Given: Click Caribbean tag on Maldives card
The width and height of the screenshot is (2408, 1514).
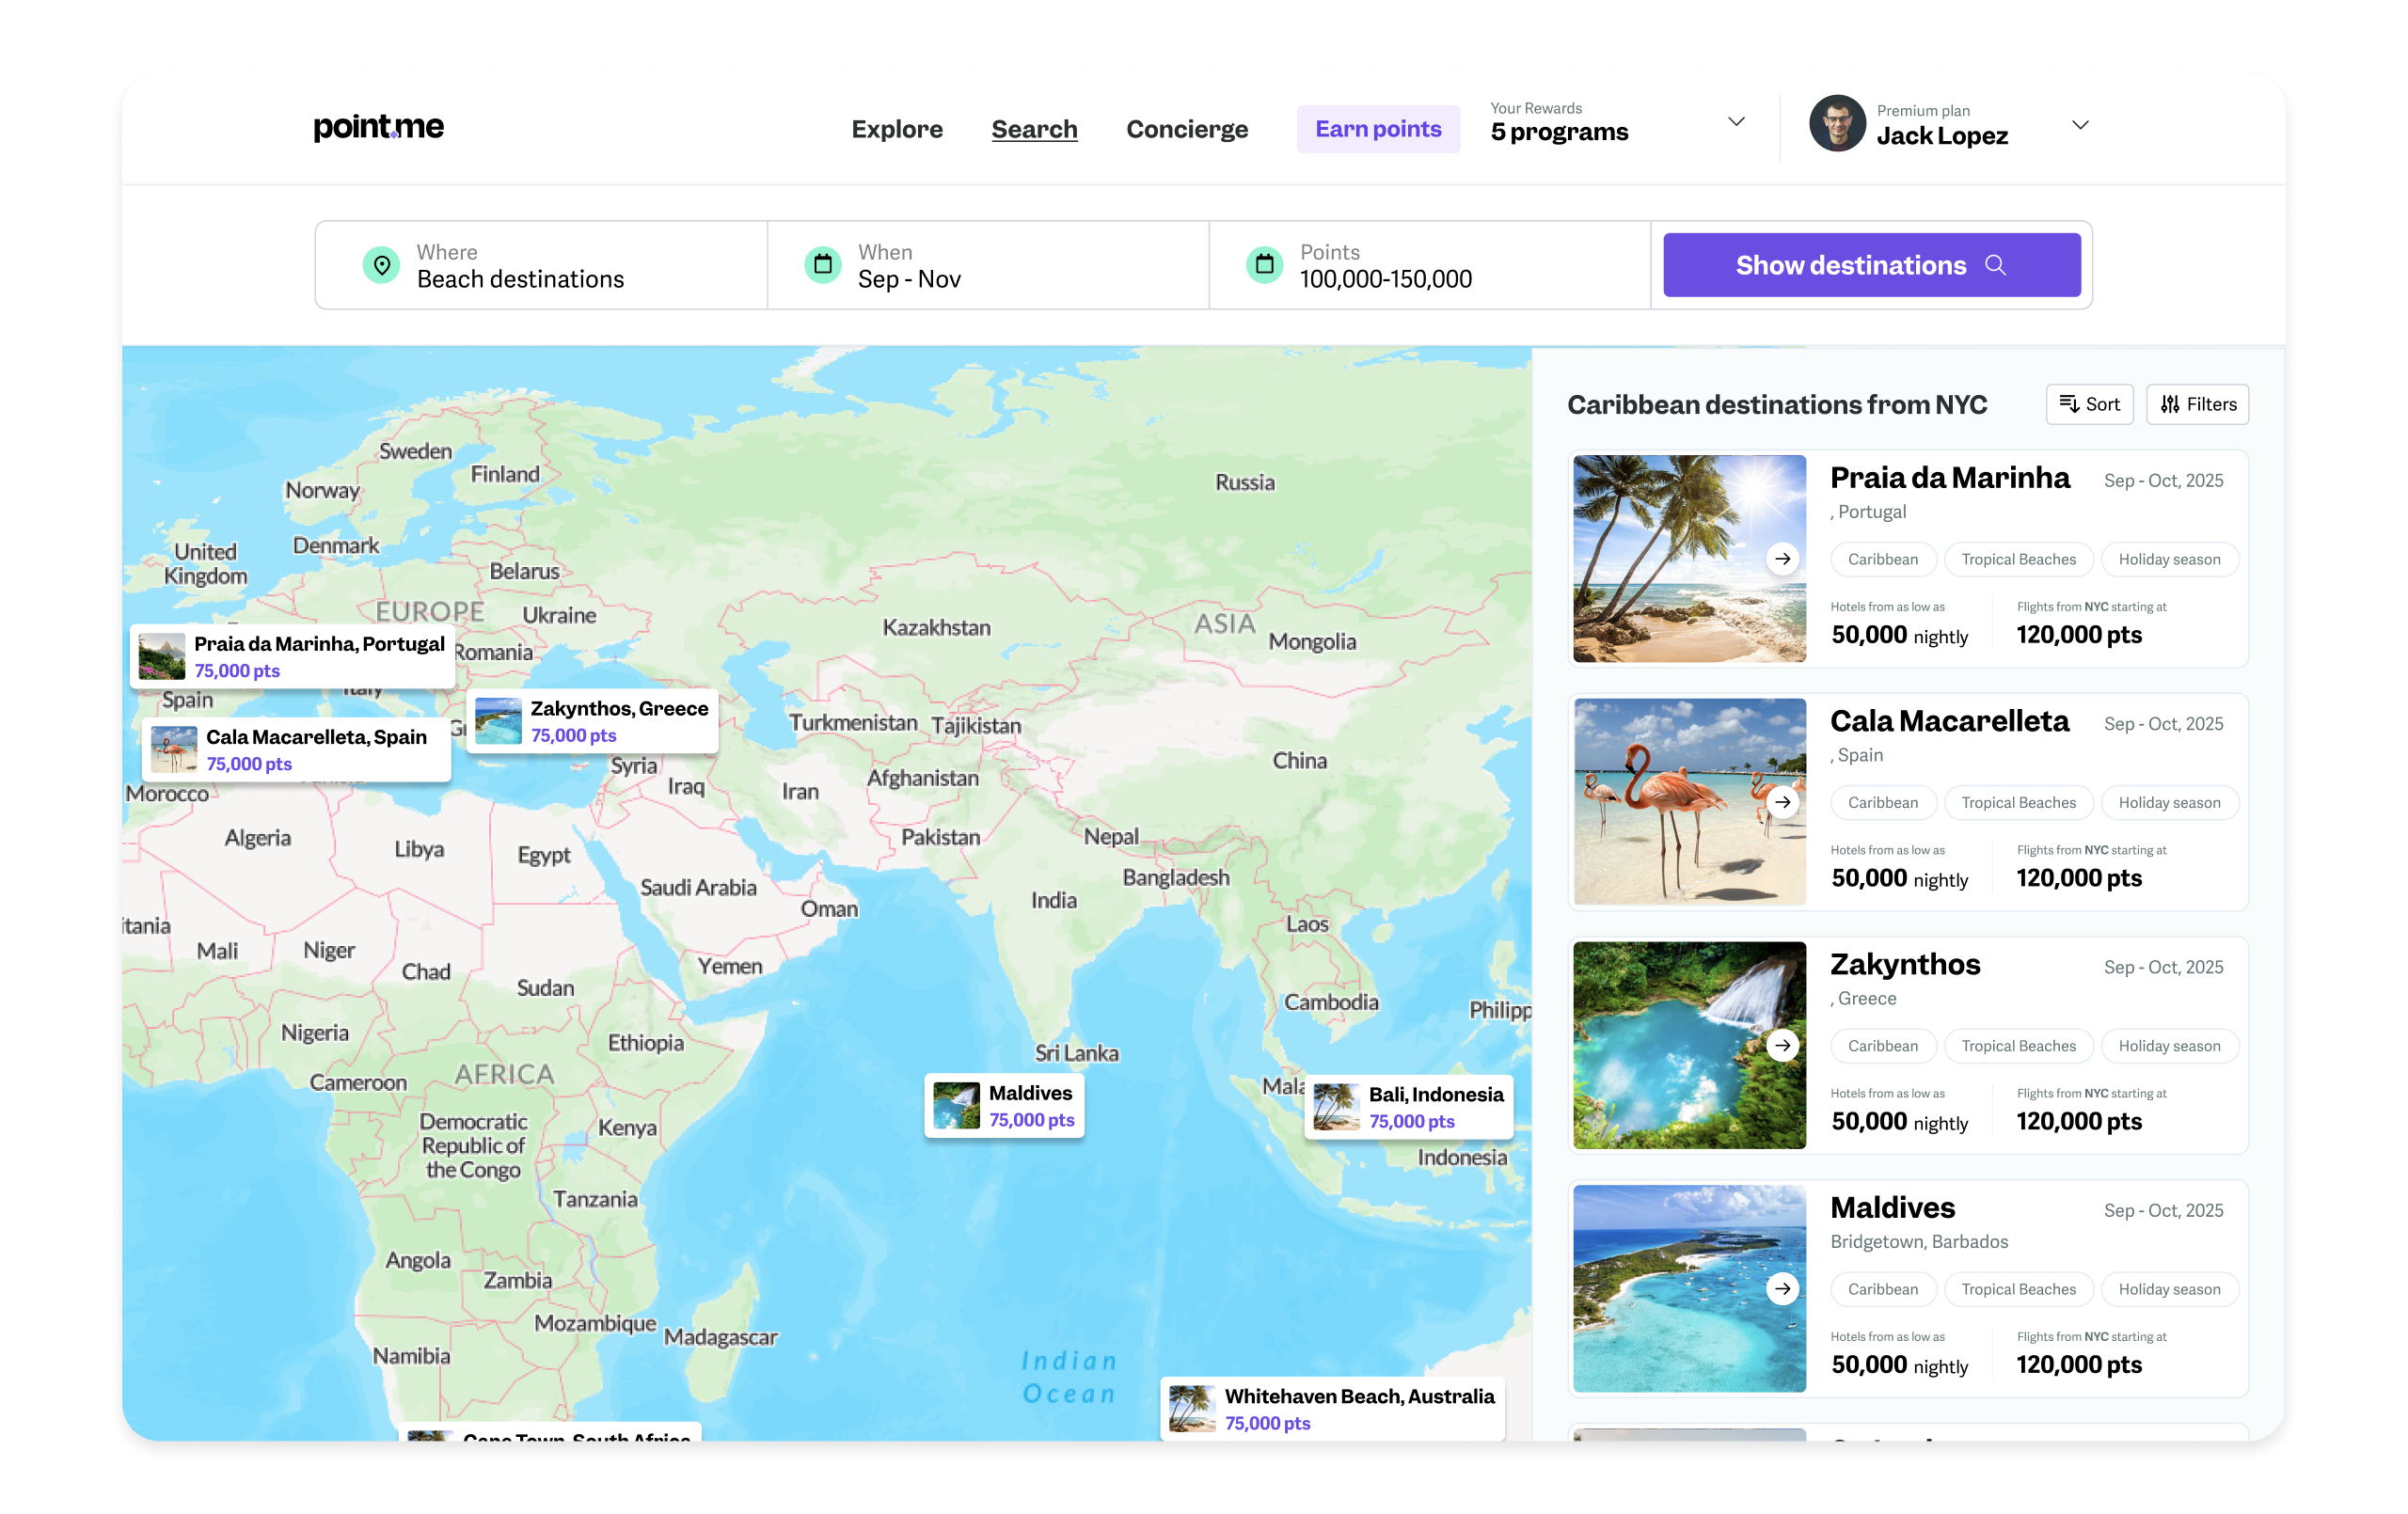Looking at the screenshot, I should [1883, 1288].
